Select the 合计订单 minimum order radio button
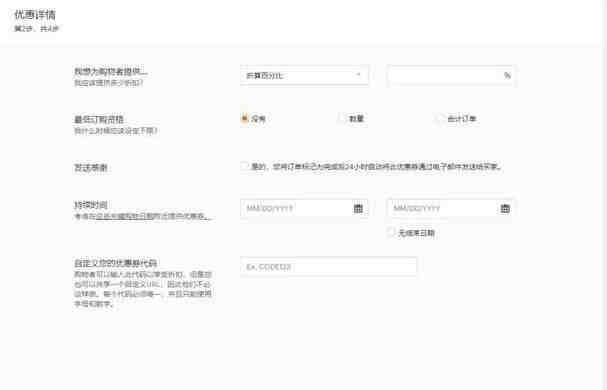Screen dimensions: 607x390 point(440,118)
